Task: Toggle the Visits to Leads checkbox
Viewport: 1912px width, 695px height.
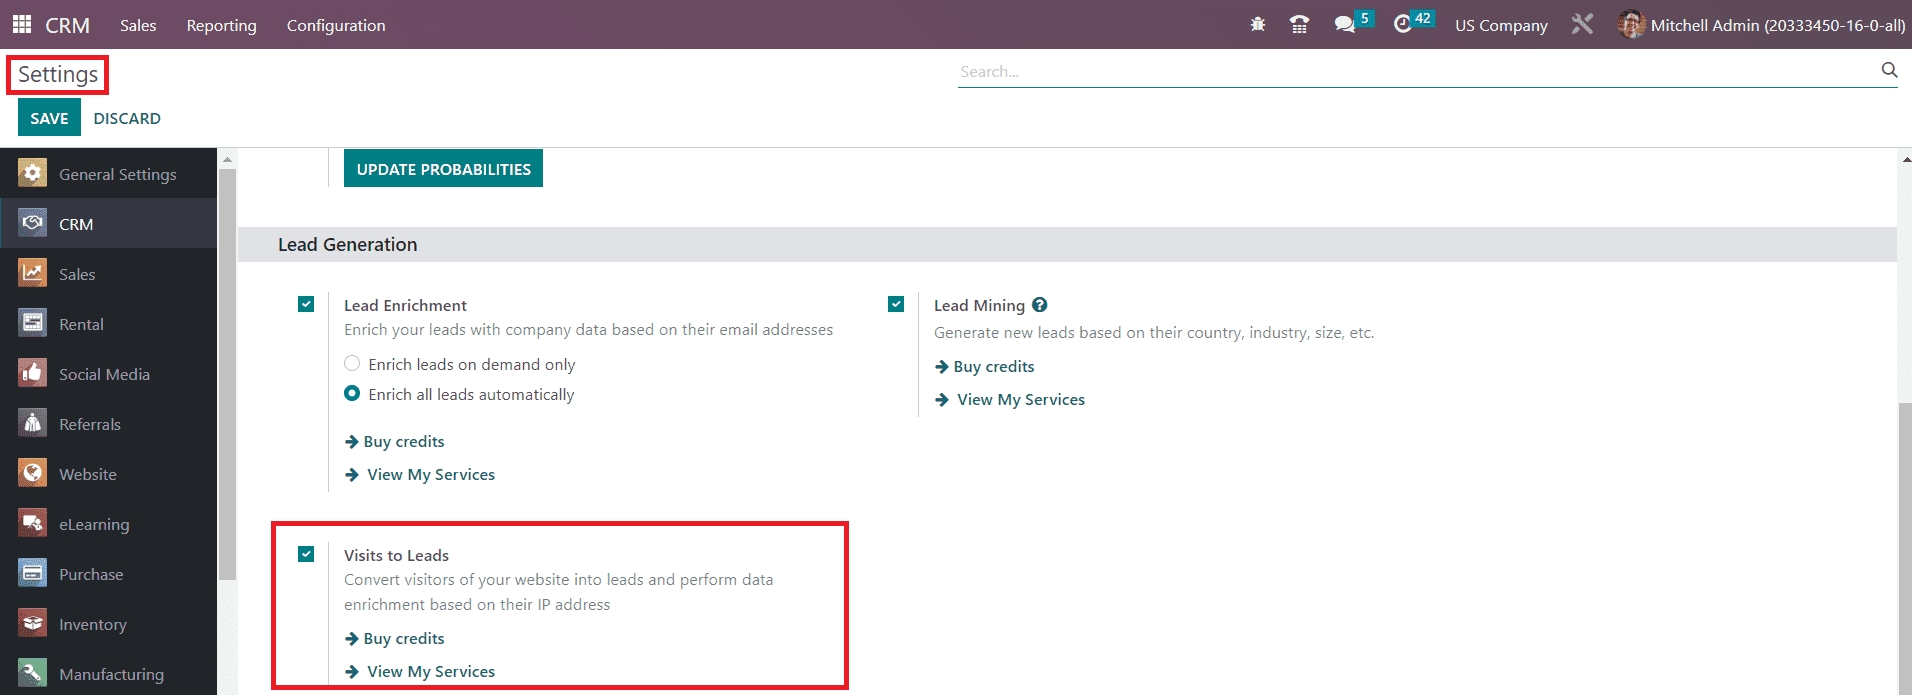Action: 306,554
